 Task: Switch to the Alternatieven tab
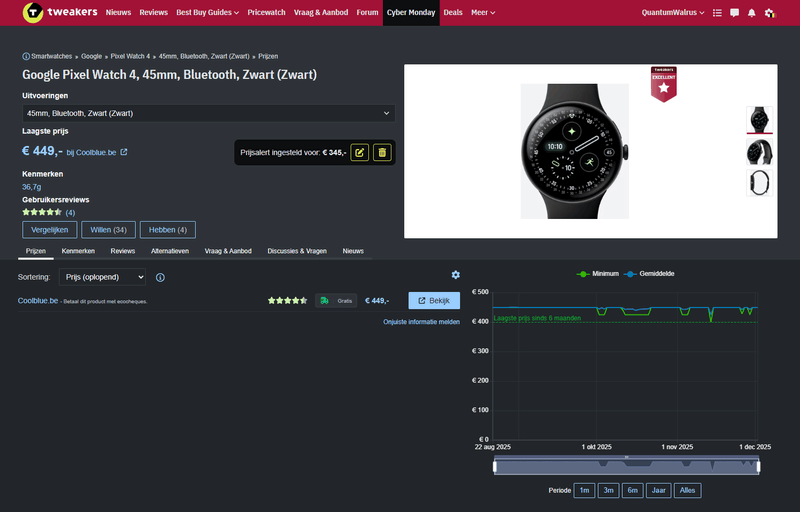pos(170,251)
